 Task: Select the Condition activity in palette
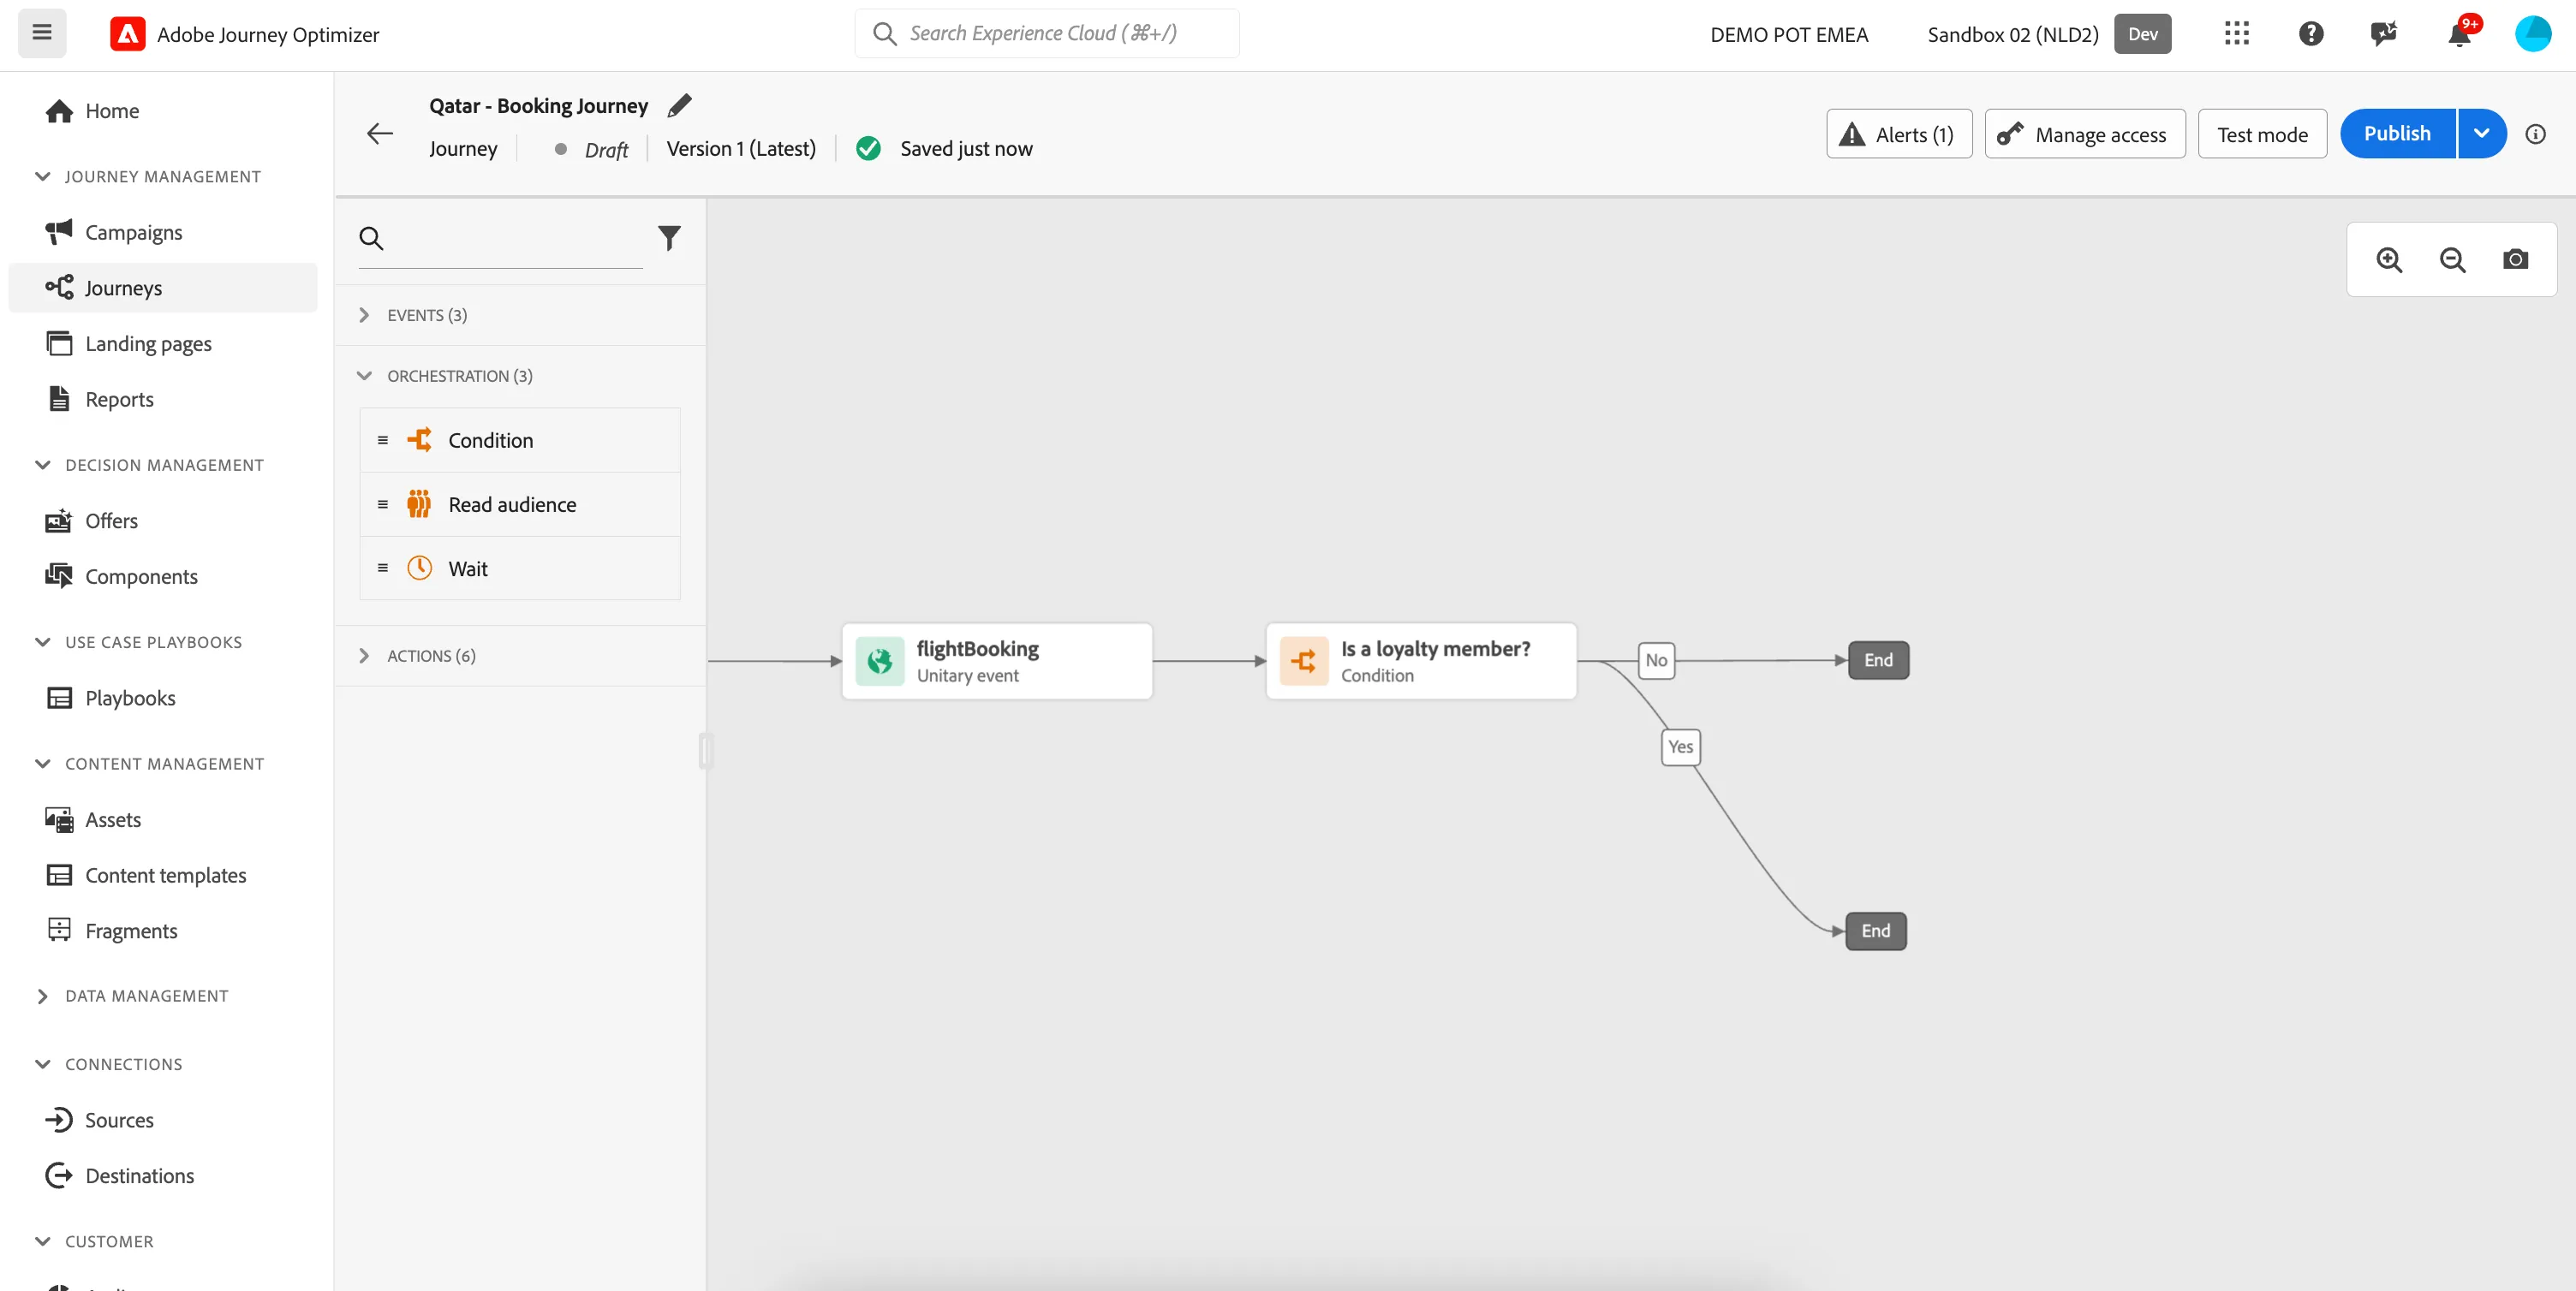tap(520, 440)
